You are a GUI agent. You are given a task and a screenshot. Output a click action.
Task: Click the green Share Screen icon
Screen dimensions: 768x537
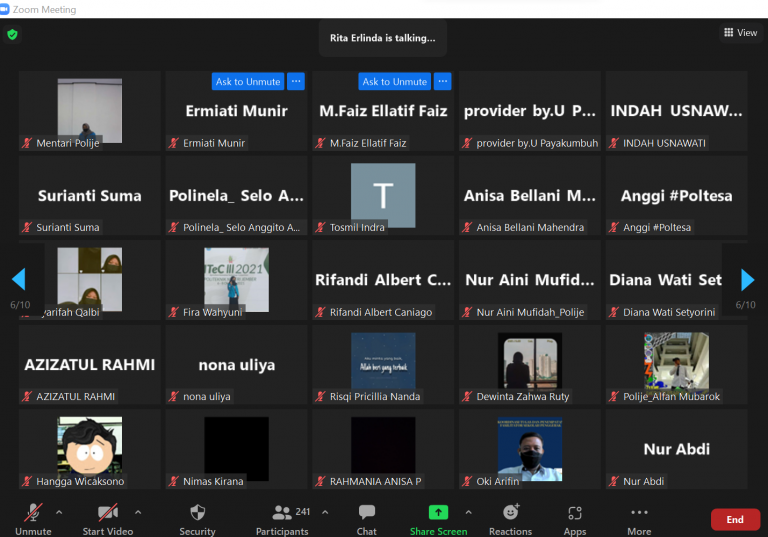pos(438,513)
